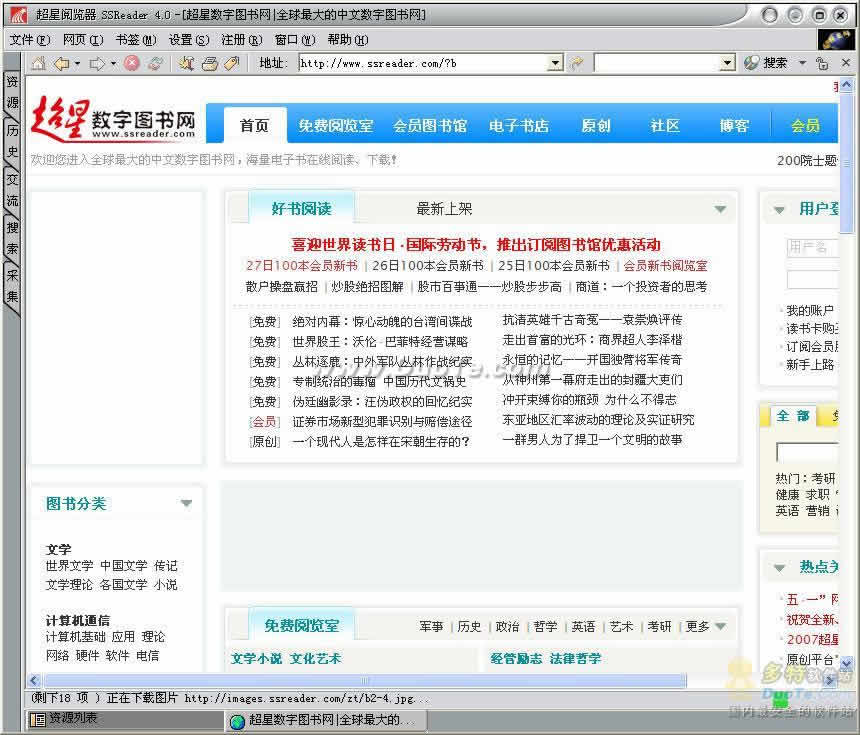Open the 世界文学 category link

point(70,566)
